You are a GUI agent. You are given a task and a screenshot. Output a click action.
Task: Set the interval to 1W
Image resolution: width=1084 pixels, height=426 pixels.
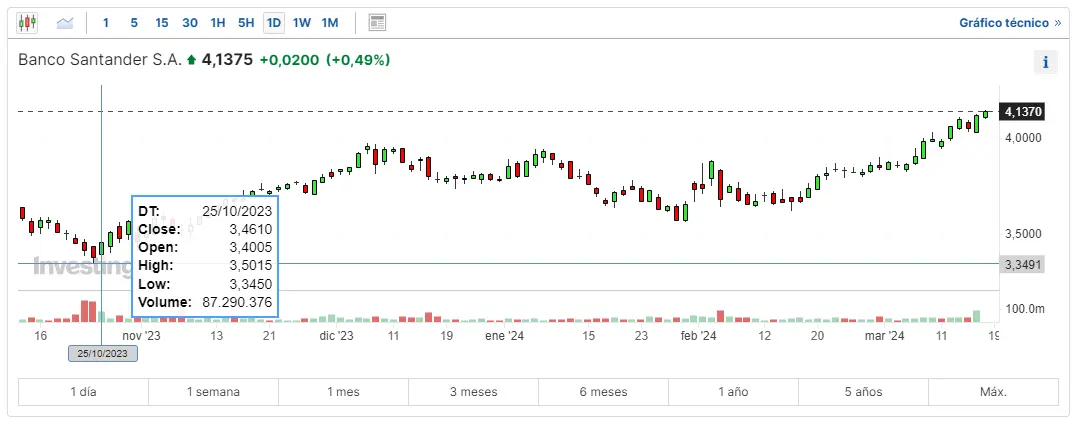point(302,22)
